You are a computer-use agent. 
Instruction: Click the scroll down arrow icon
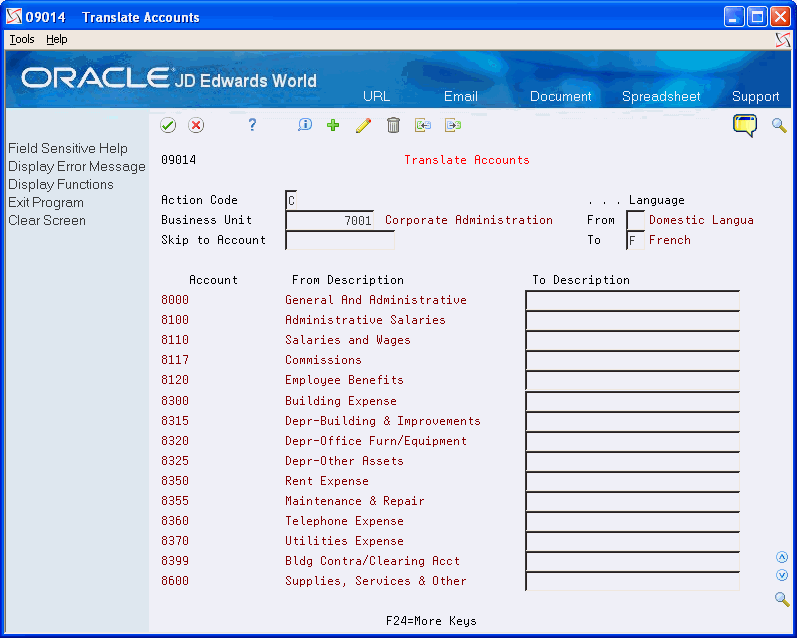point(782,575)
